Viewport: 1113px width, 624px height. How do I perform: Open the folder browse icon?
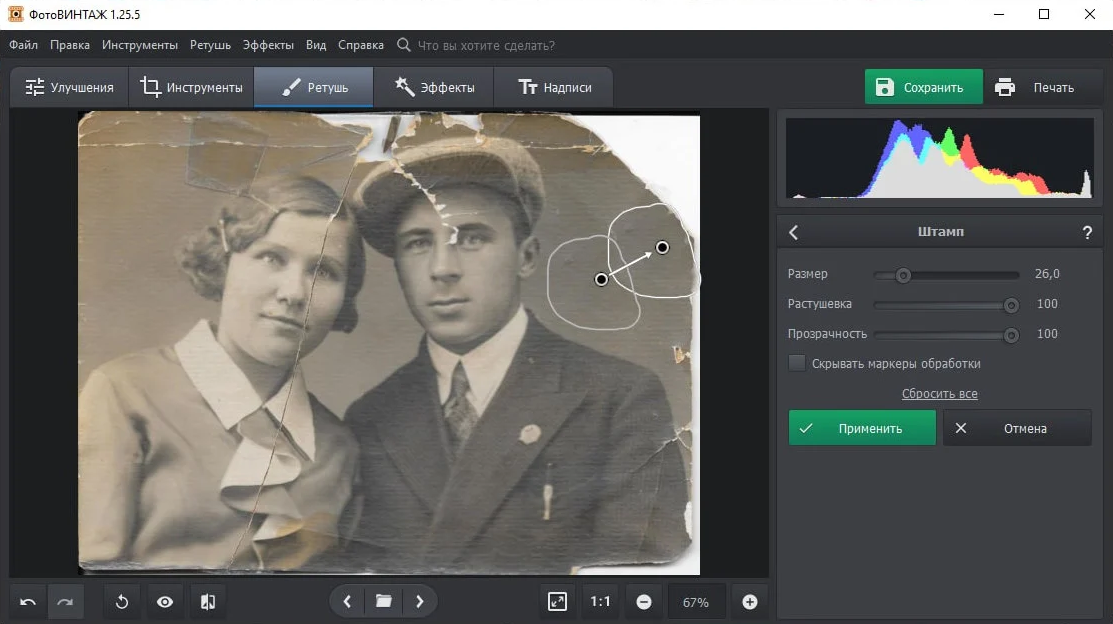click(x=383, y=601)
